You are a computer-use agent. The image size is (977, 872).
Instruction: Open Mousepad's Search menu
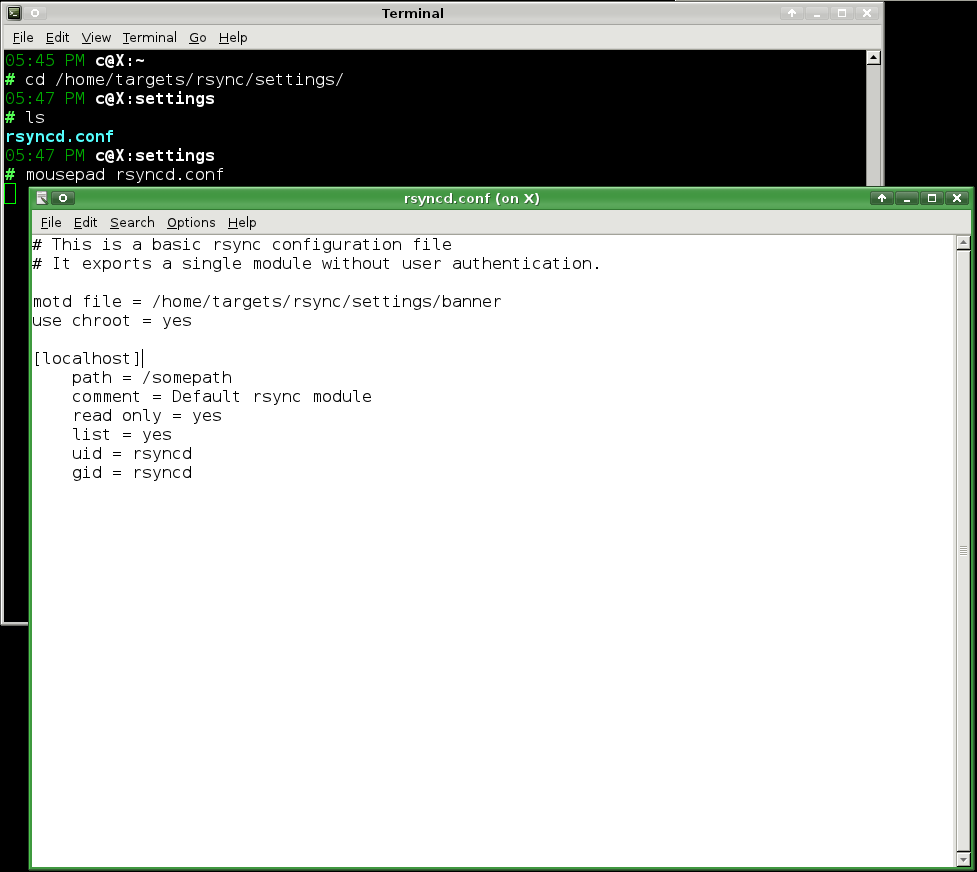tap(132, 223)
